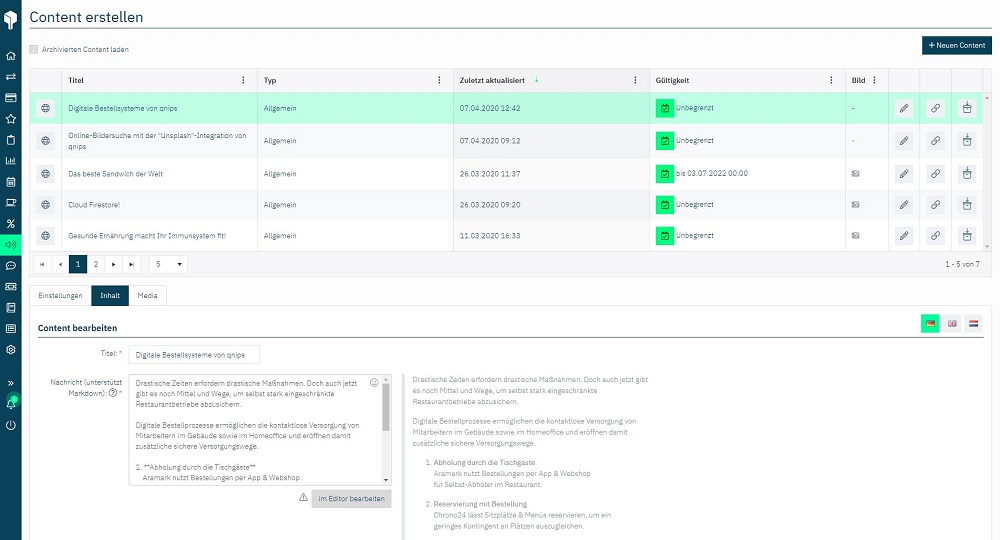This screenshot has height=540, width=1000.
Task: Open the 'Media' tab
Action: tap(147, 296)
